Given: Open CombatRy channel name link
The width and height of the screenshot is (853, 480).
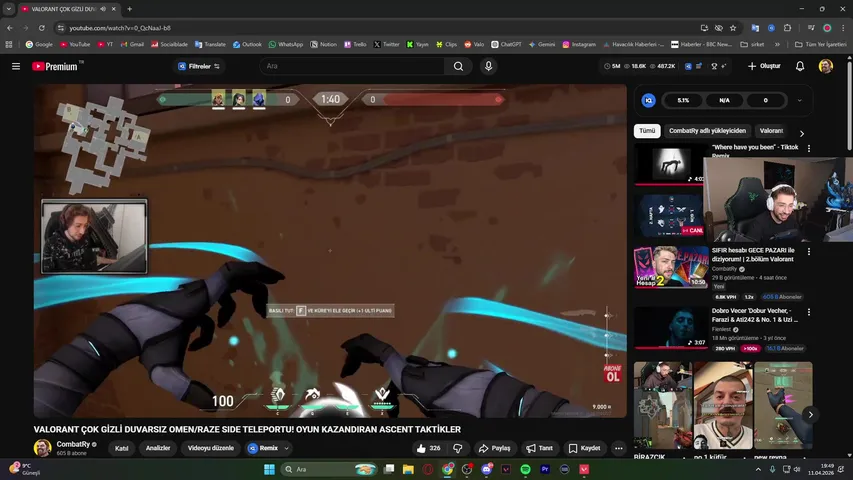Looking at the screenshot, I should [73, 445].
